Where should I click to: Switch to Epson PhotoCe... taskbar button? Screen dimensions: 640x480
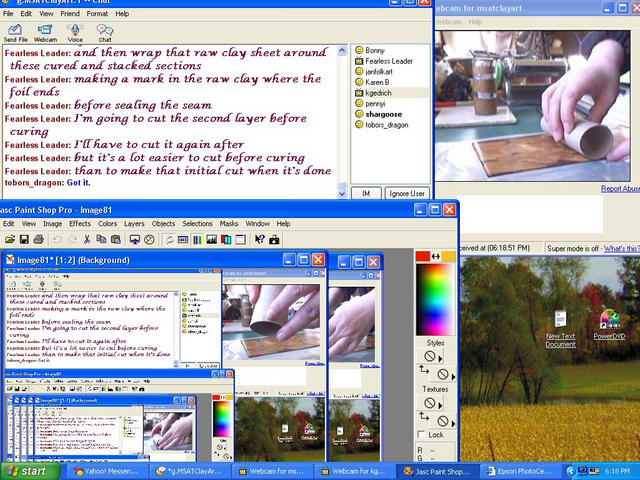click(x=520, y=471)
